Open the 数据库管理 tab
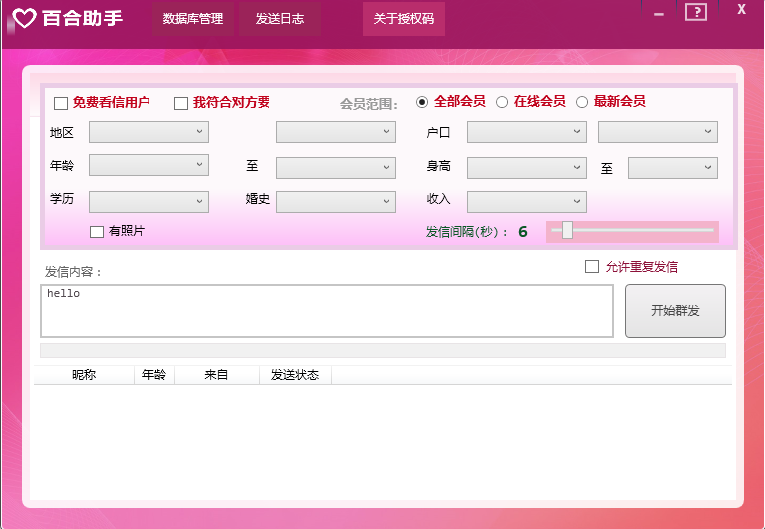The height and width of the screenshot is (529, 765). 193,19
